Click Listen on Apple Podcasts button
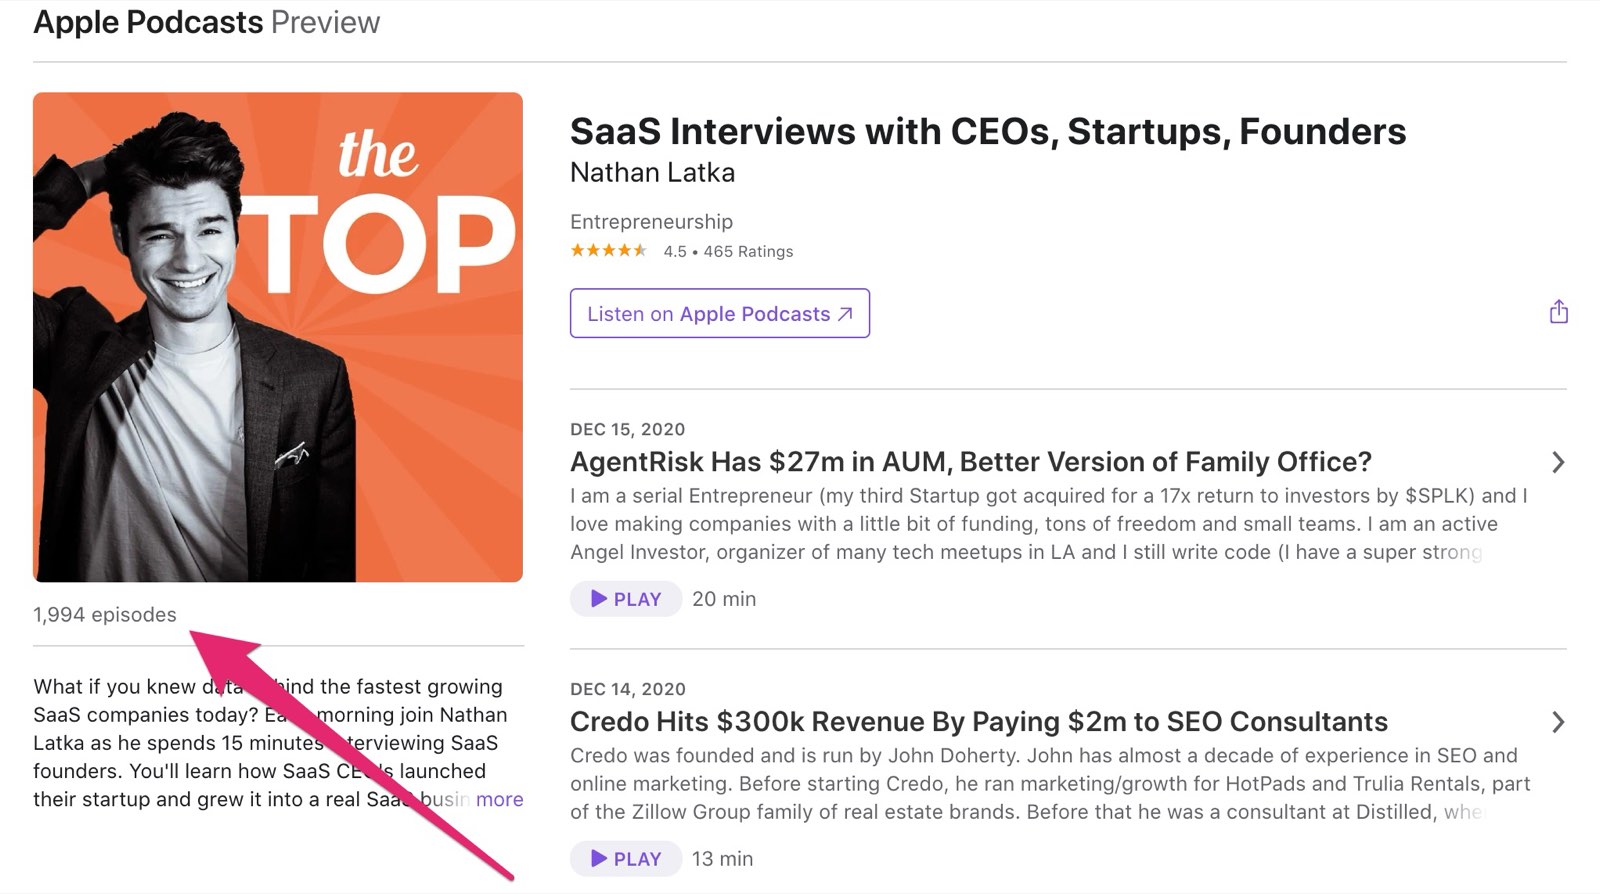 (x=720, y=313)
